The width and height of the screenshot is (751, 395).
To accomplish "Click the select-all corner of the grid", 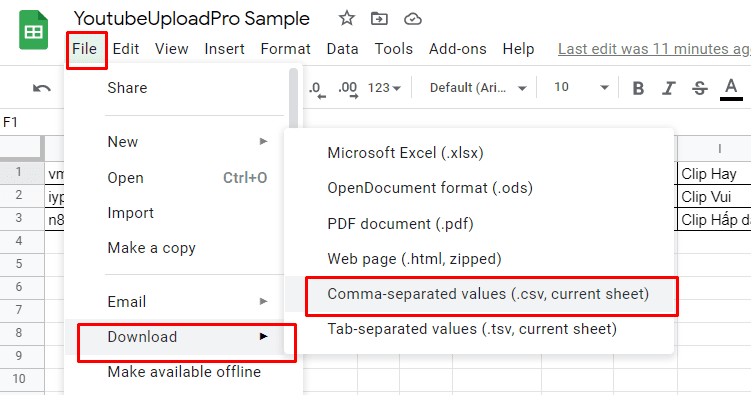I will (22, 148).
